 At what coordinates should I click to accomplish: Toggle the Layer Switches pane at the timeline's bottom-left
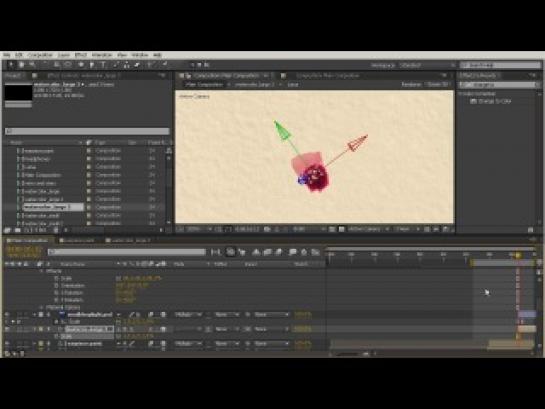coord(8,354)
